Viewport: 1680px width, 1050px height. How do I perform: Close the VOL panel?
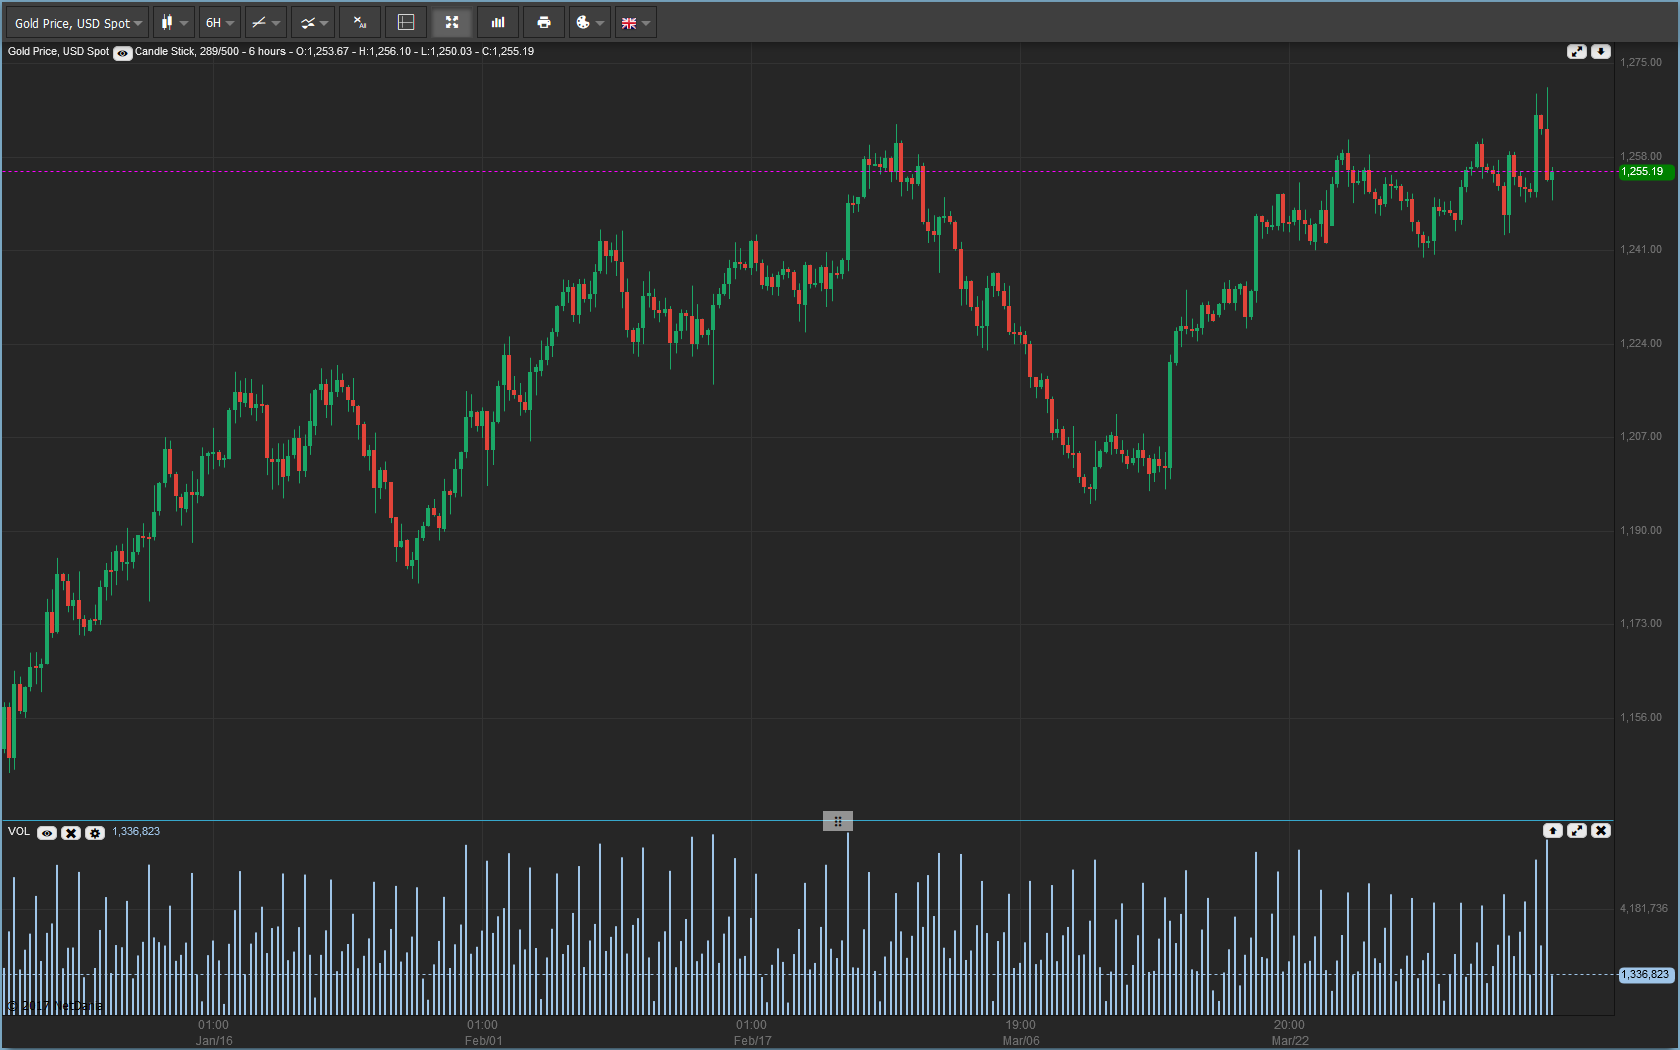[x=1601, y=830]
